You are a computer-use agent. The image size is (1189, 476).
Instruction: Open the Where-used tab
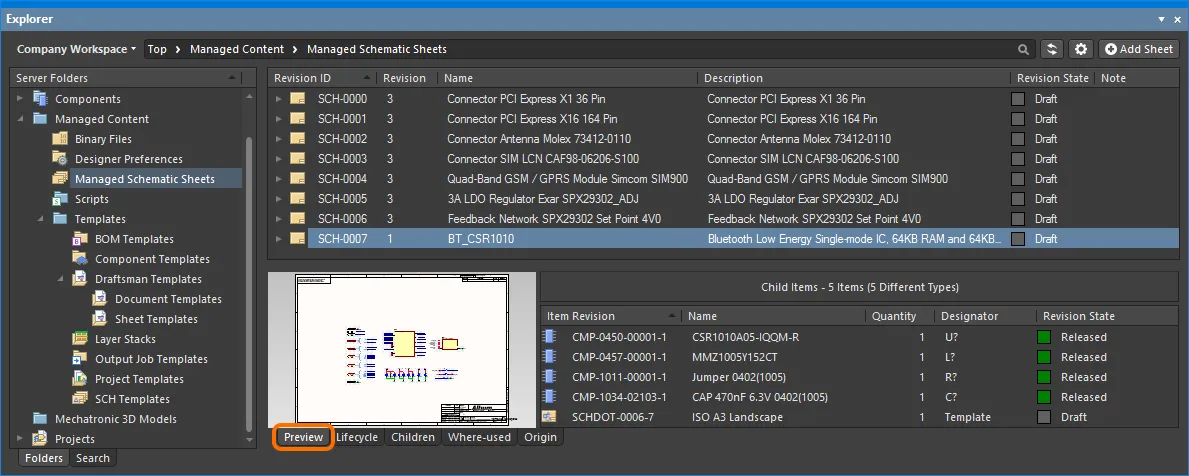pyautogui.click(x=479, y=437)
